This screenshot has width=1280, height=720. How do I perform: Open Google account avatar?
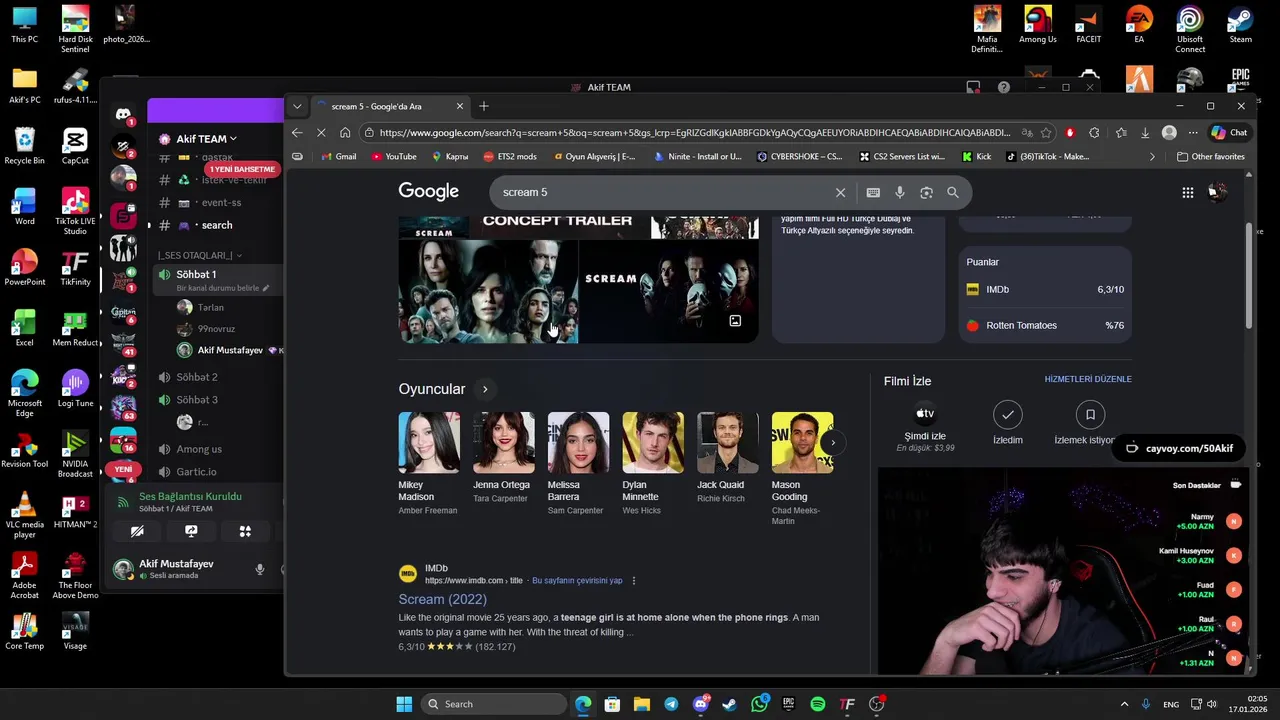tap(1217, 192)
